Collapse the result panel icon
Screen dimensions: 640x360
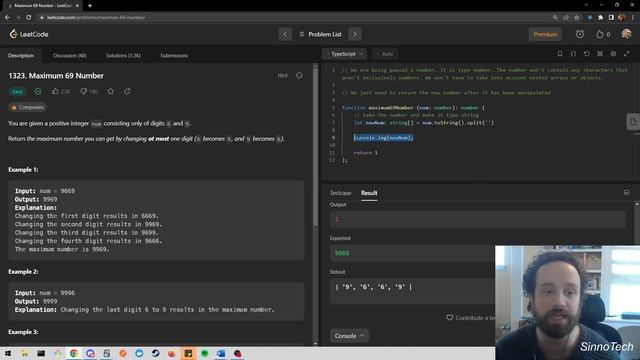pyautogui.click(x=627, y=192)
